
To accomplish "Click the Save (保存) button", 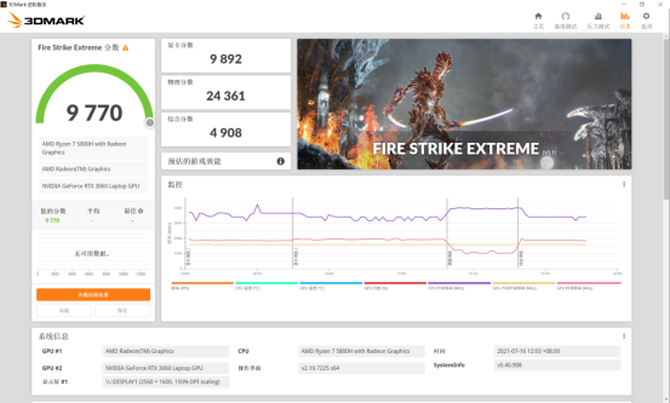I will (122, 310).
